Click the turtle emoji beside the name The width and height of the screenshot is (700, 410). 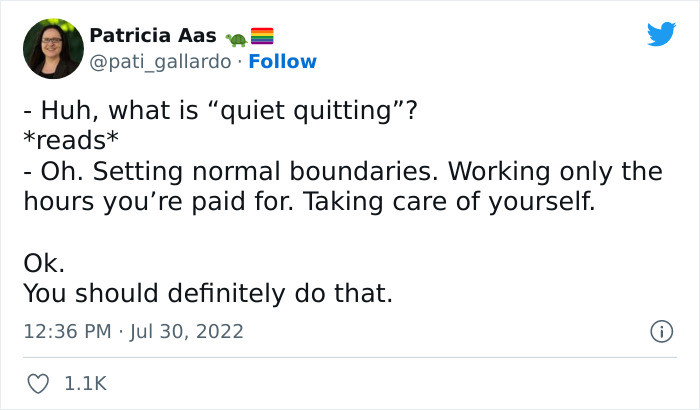236,38
